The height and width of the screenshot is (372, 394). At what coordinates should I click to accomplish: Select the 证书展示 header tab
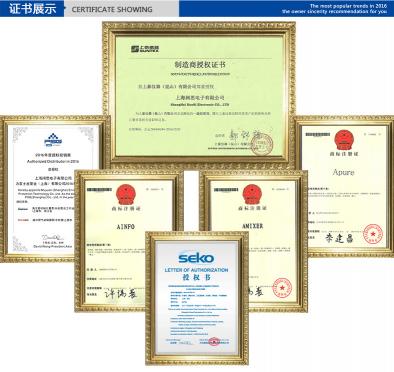[32, 8]
